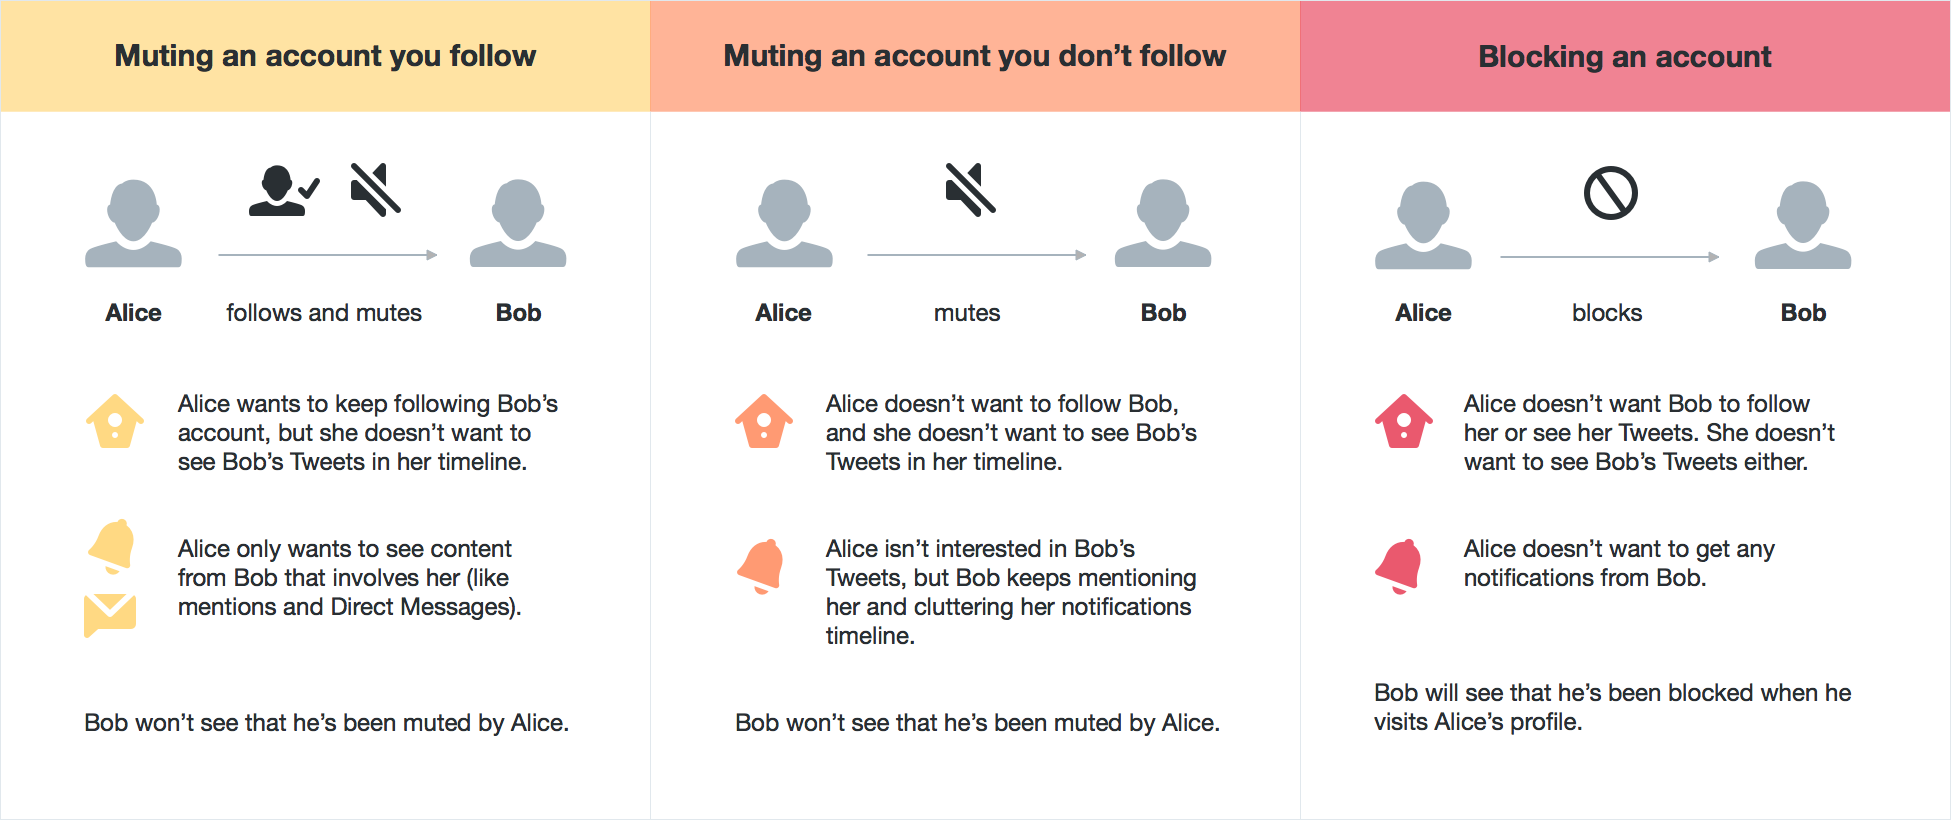Click the yellow birdhouse timeline icon
Screen dimensions: 1951x820
pyautogui.click(x=115, y=421)
